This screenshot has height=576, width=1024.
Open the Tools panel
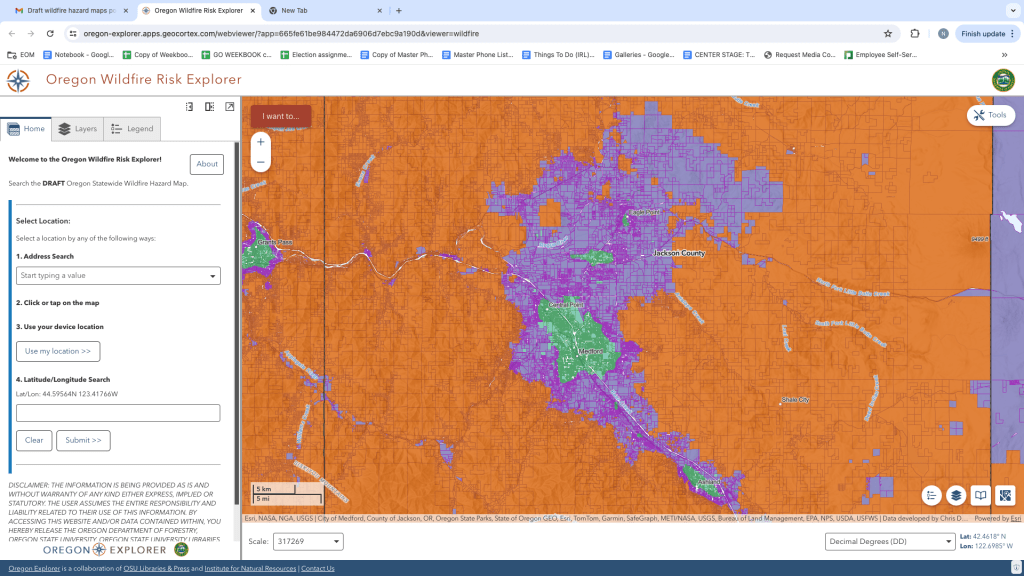(991, 115)
